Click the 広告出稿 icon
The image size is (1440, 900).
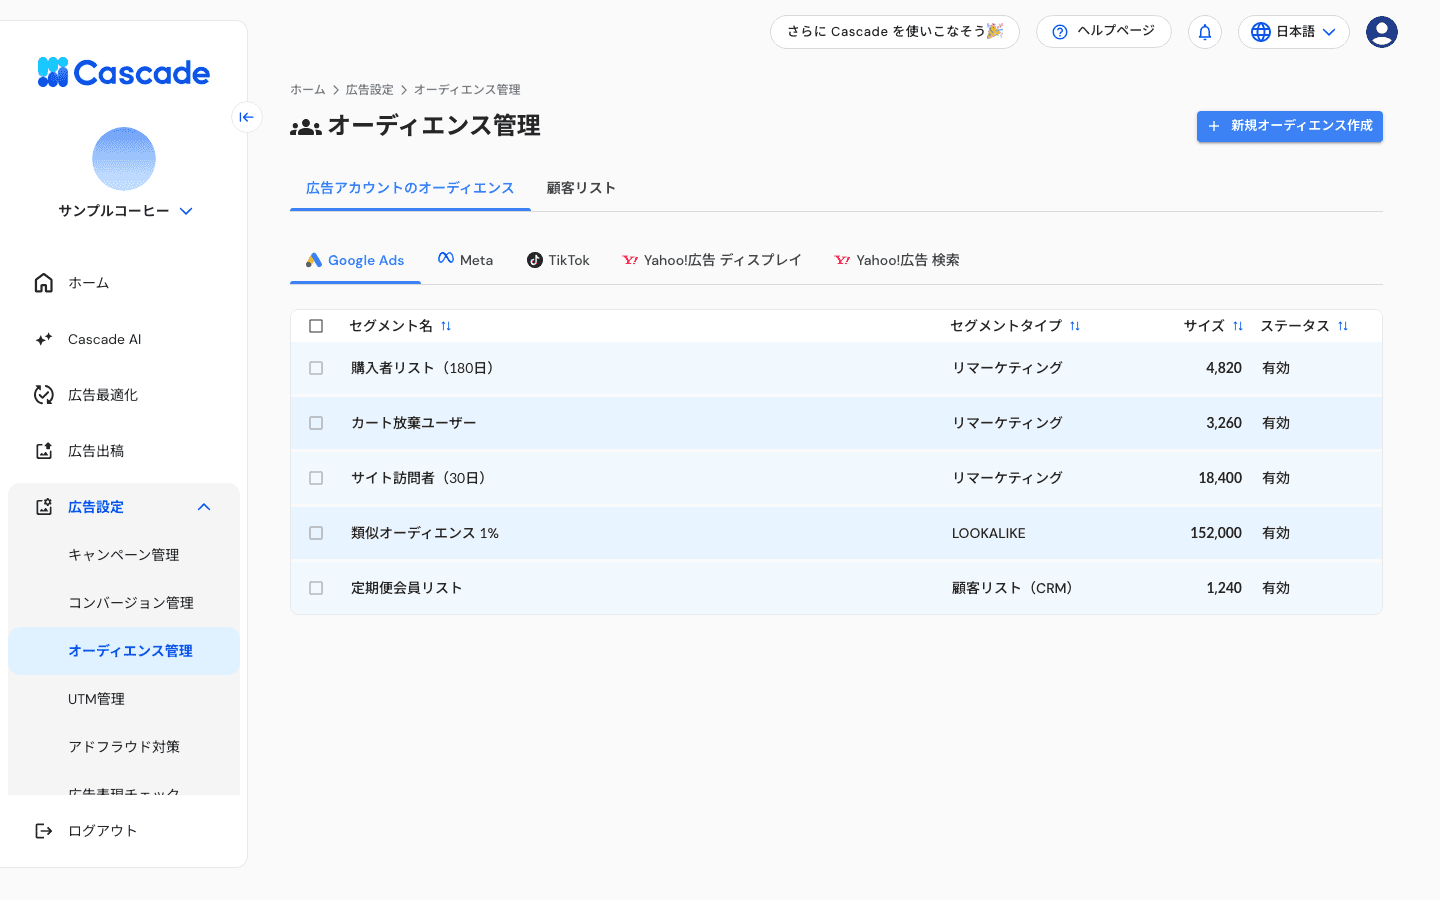tap(44, 451)
